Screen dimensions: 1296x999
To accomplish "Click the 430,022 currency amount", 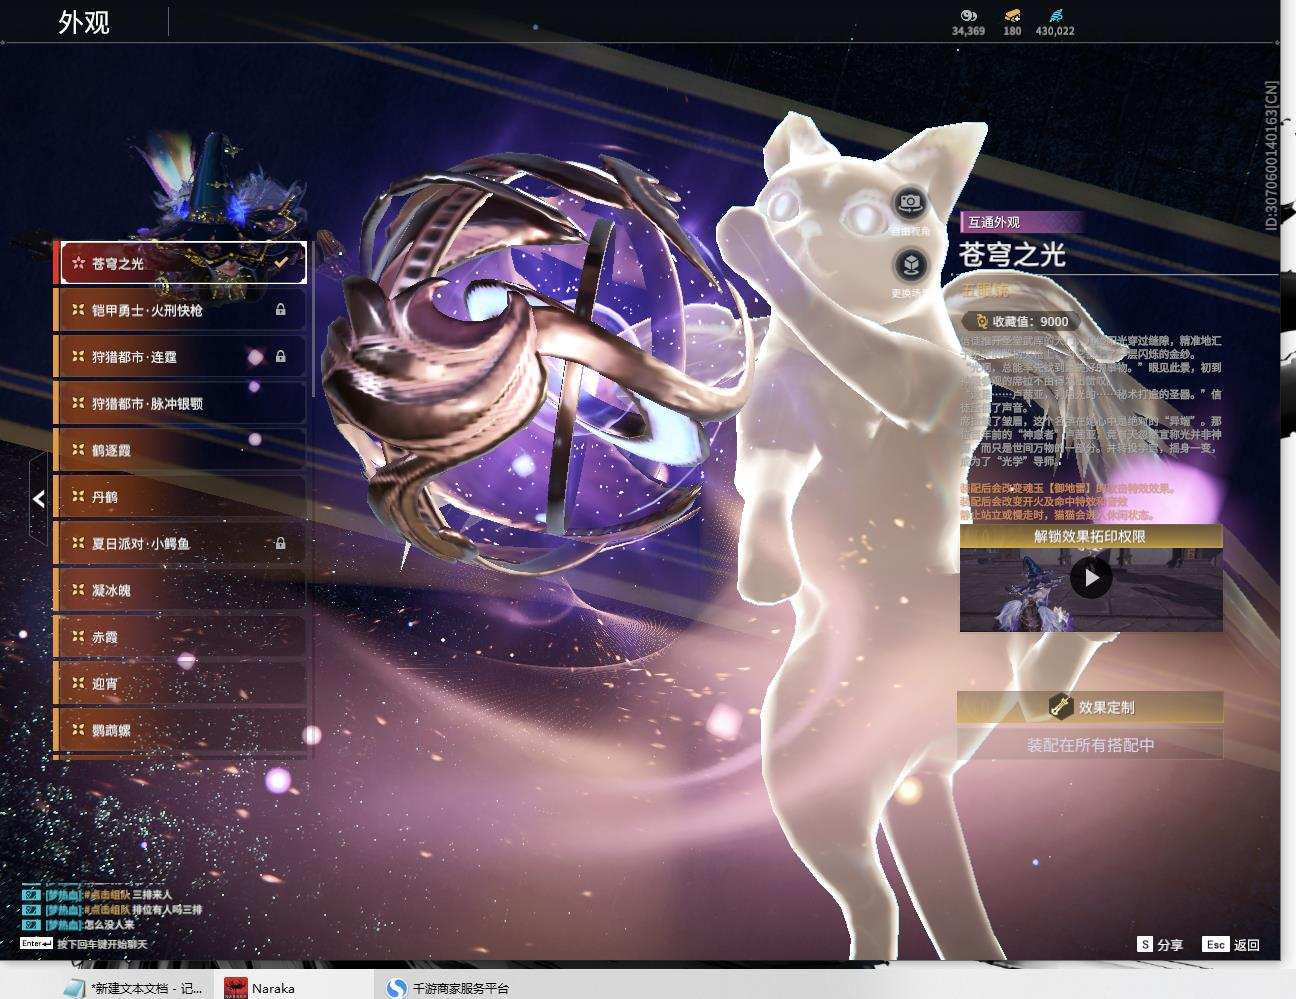I will tap(1055, 31).
